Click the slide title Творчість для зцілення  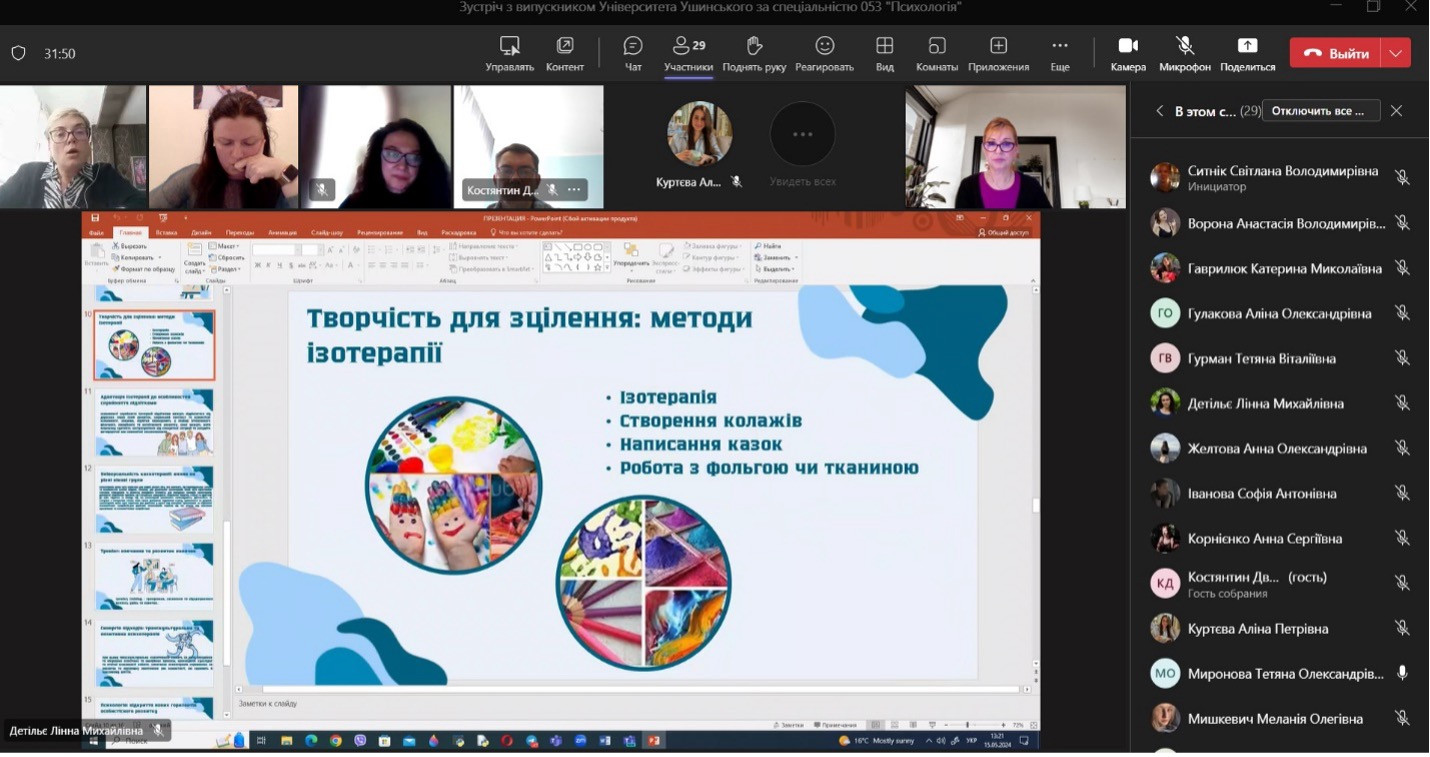click(529, 334)
